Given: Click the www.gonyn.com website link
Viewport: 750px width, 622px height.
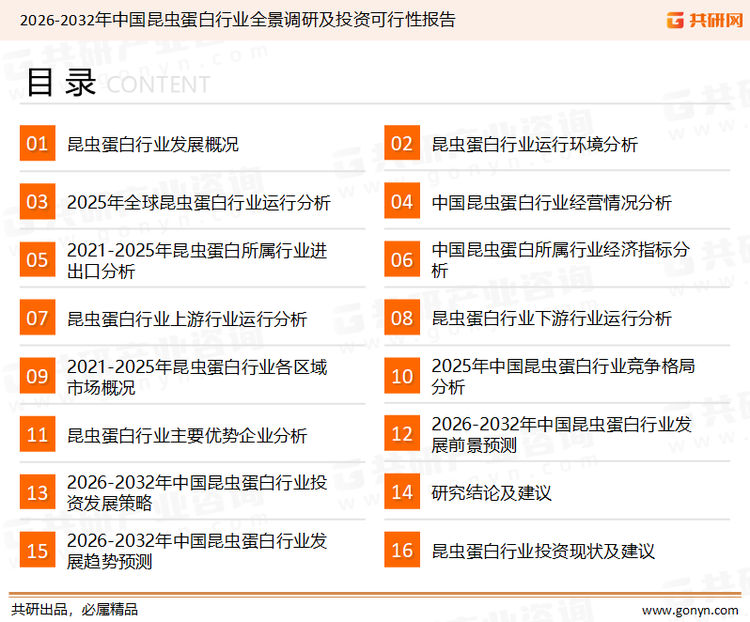Looking at the screenshot, I should [689, 609].
